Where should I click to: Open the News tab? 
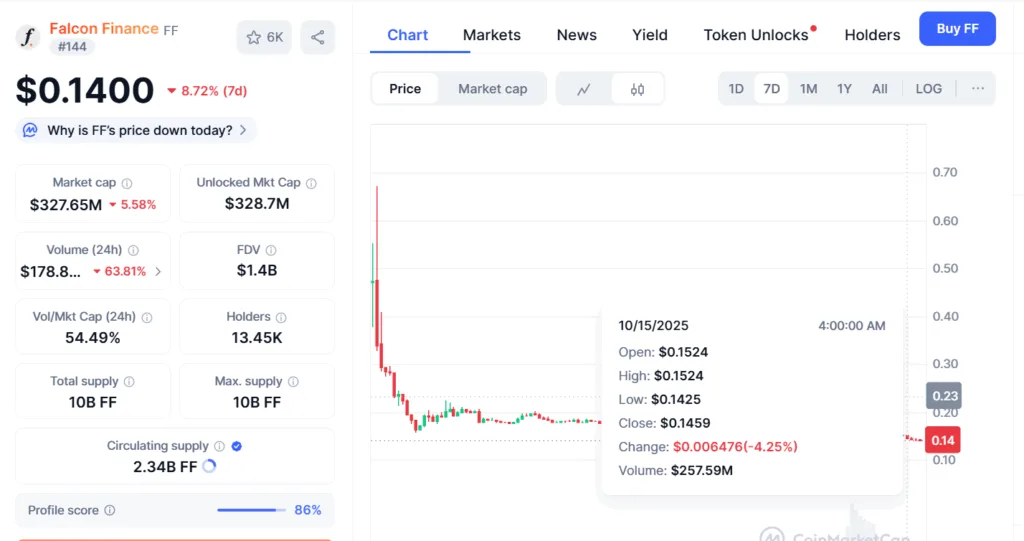click(x=577, y=35)
